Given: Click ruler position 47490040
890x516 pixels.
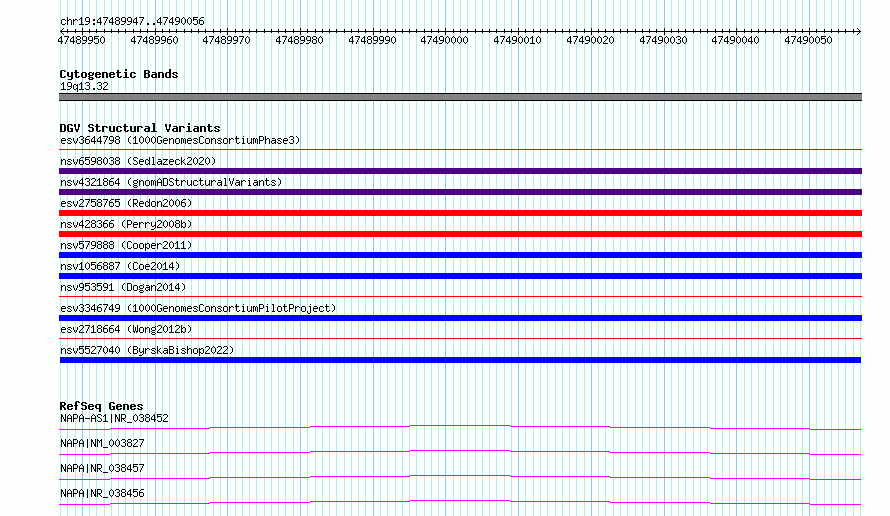Looking at the screenshot, I should point(736,40).
